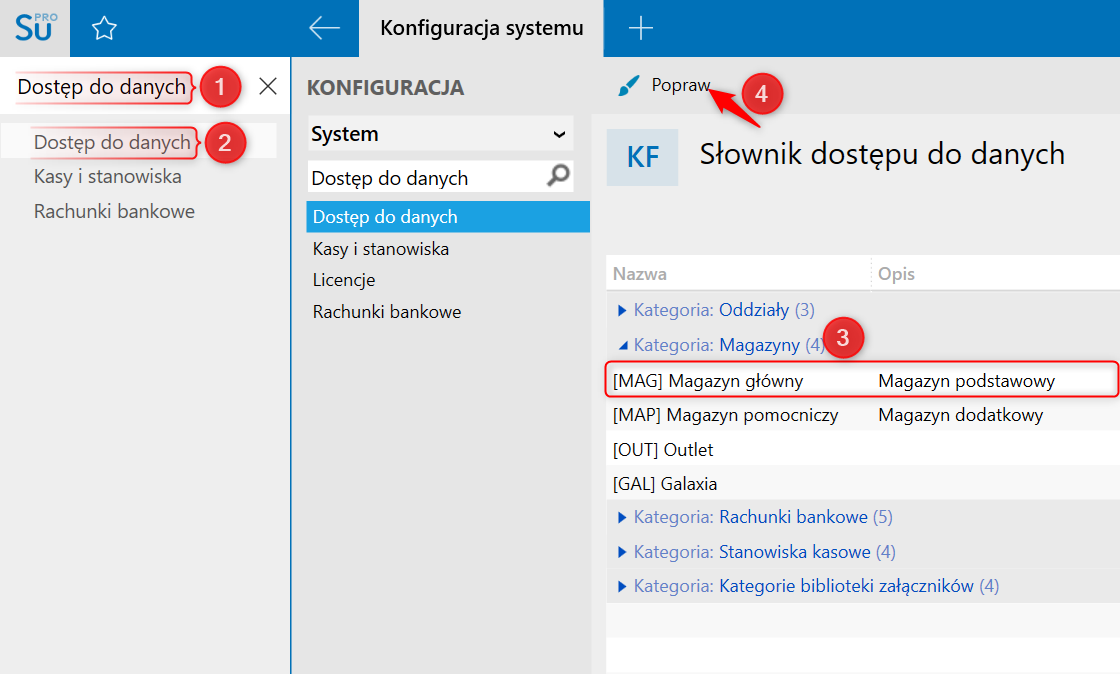Select Kasy i stanowiska in left results

(108, 176)
